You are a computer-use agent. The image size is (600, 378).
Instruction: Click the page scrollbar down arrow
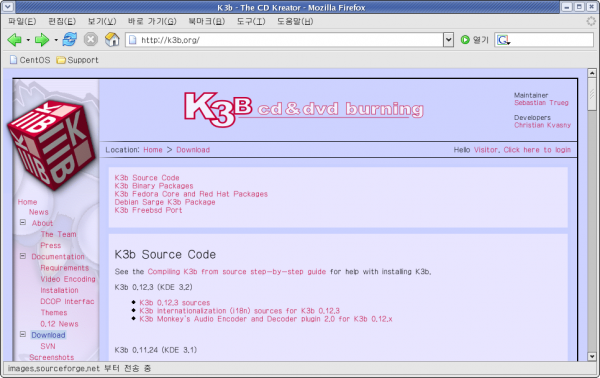[592, 357]
